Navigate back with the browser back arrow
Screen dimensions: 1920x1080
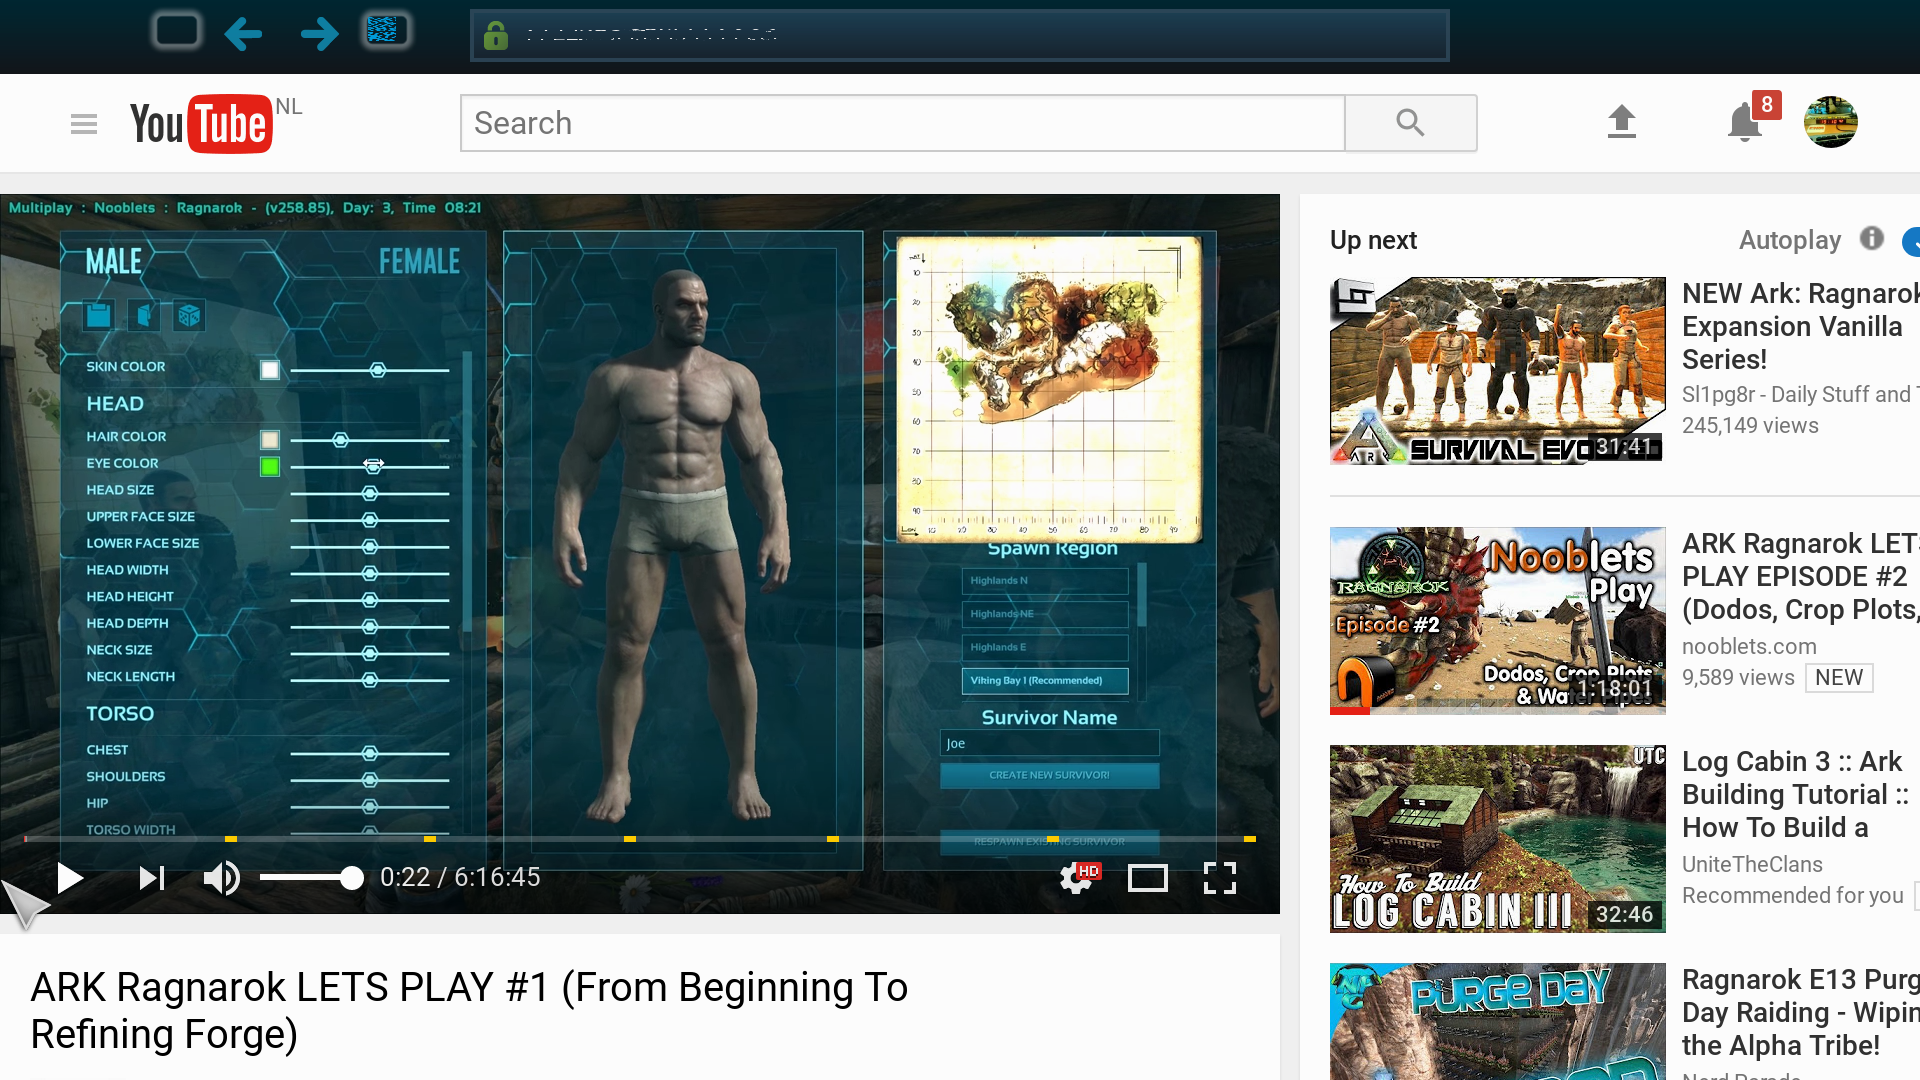tap(243, 33)
